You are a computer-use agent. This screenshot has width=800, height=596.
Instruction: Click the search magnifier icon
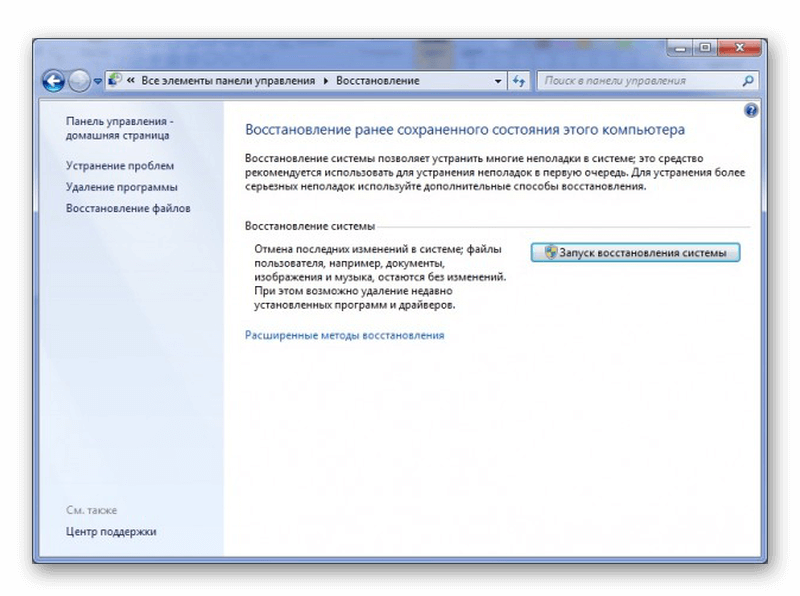748,81
